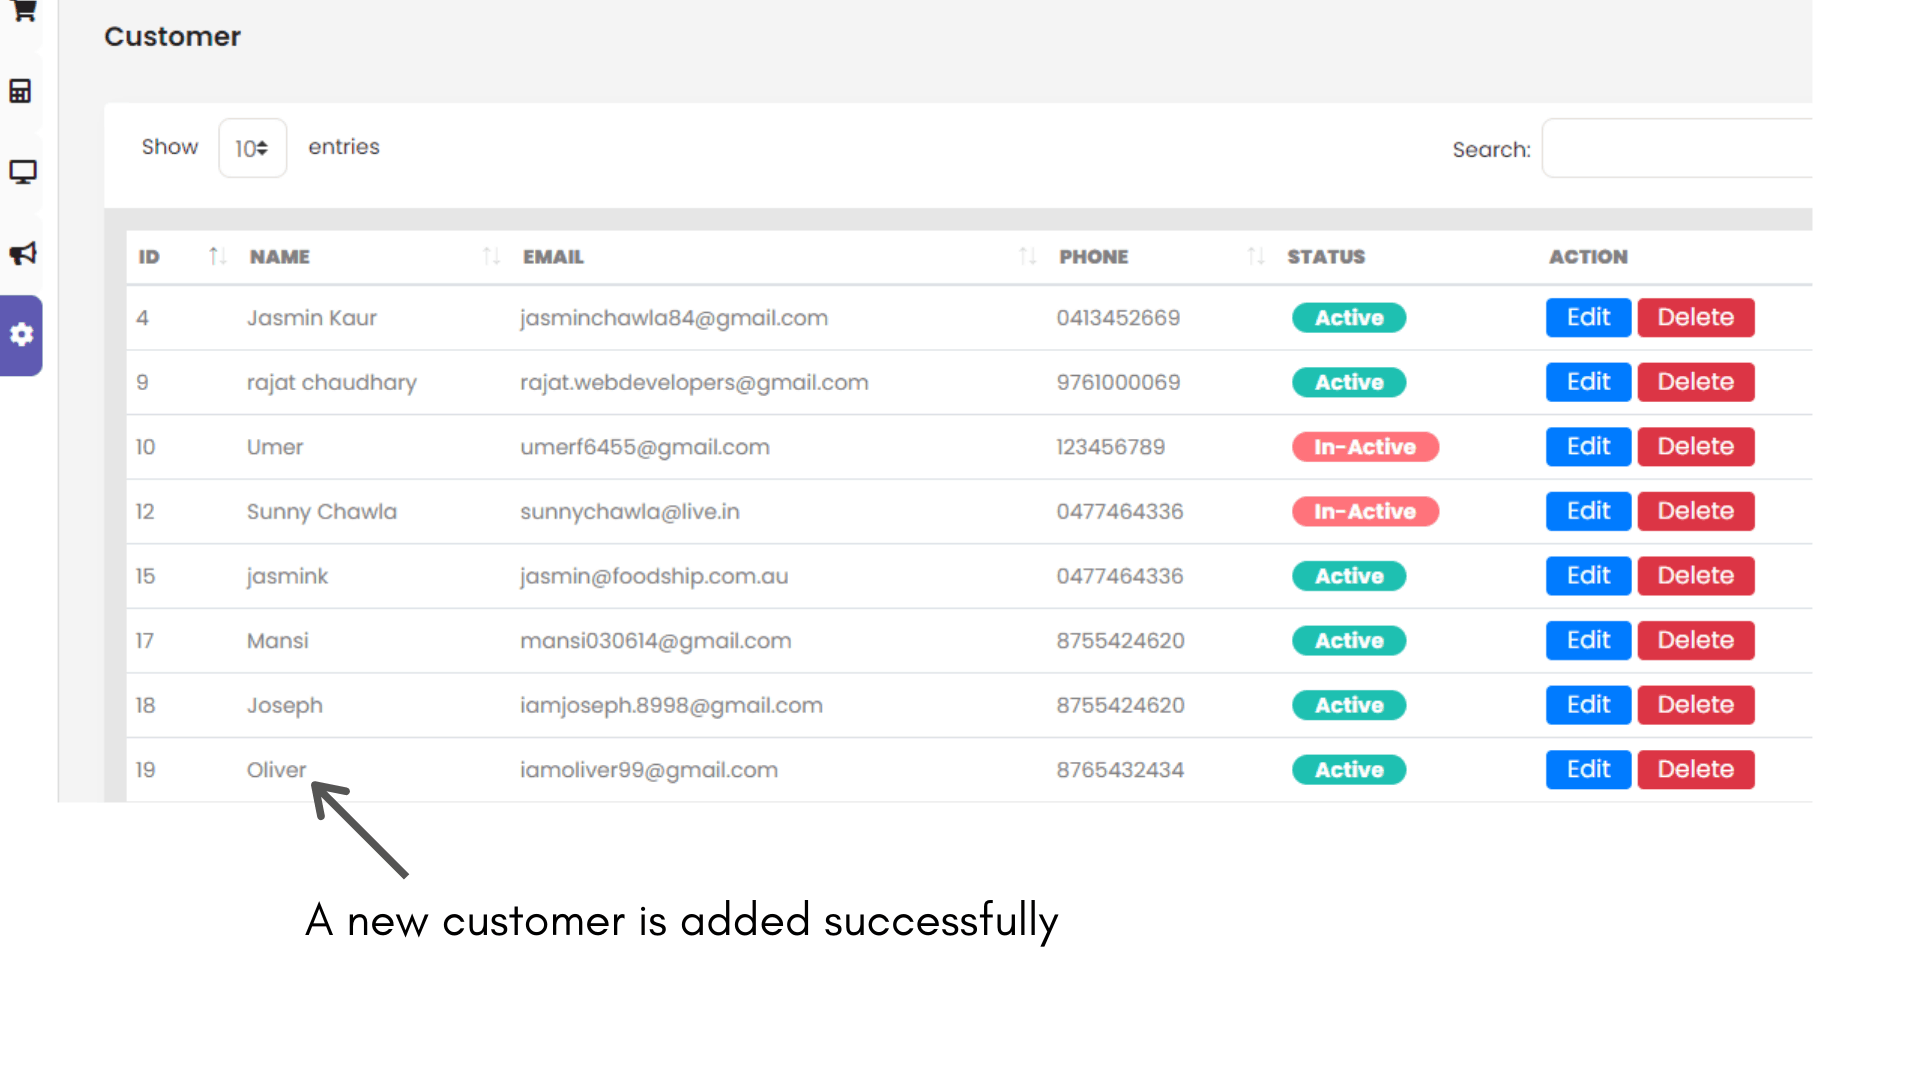Click the Search input field
1920x1080 pixels.
tap(1678, 148)
